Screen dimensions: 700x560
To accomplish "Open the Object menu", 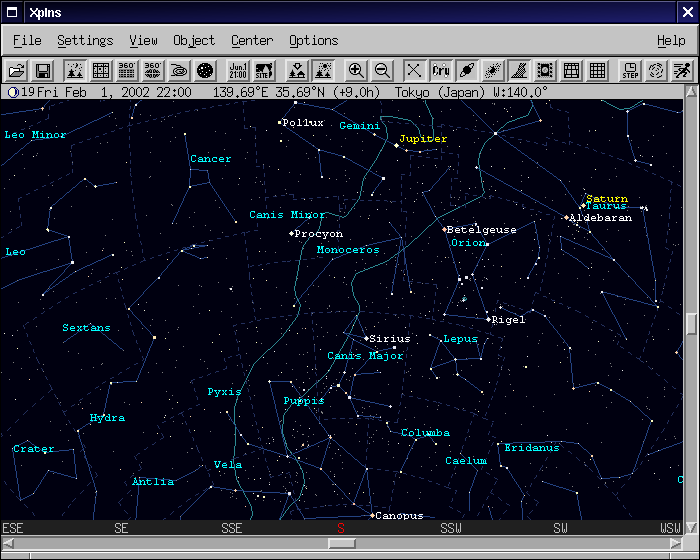I will pyautogui.click(x=194, y=41).
